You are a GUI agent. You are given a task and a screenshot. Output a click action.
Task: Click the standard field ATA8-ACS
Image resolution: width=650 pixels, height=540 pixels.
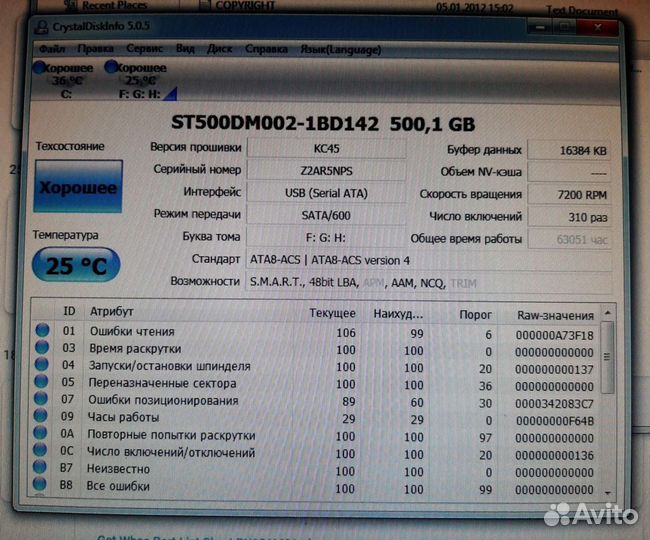(x=429, y=260)
